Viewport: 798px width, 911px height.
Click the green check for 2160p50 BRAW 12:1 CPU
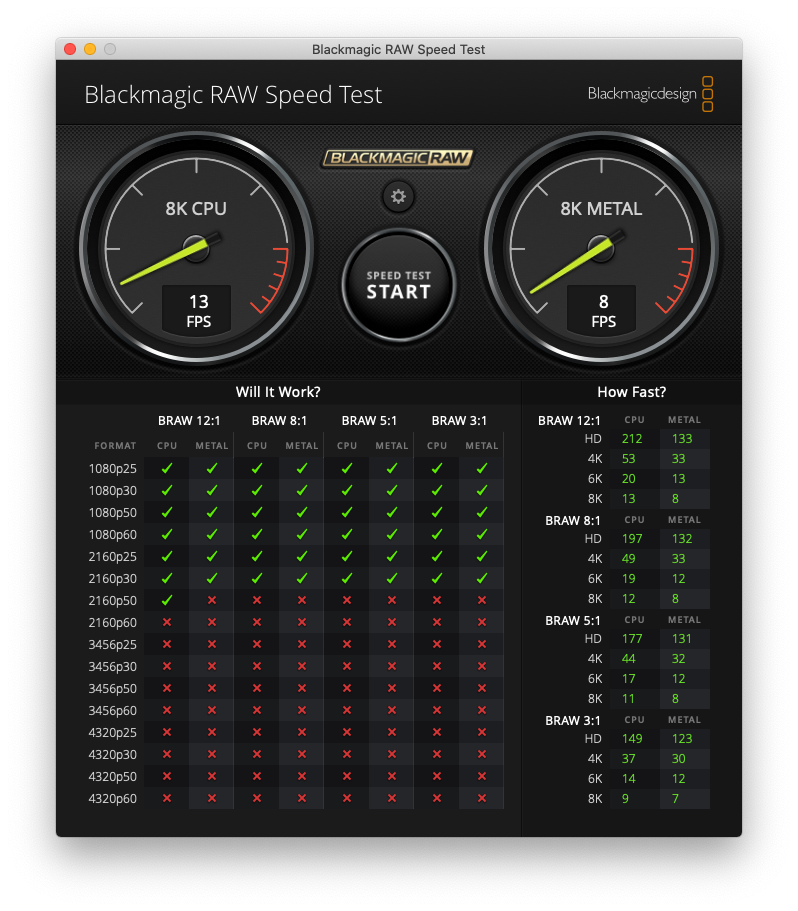click(167, 600)
